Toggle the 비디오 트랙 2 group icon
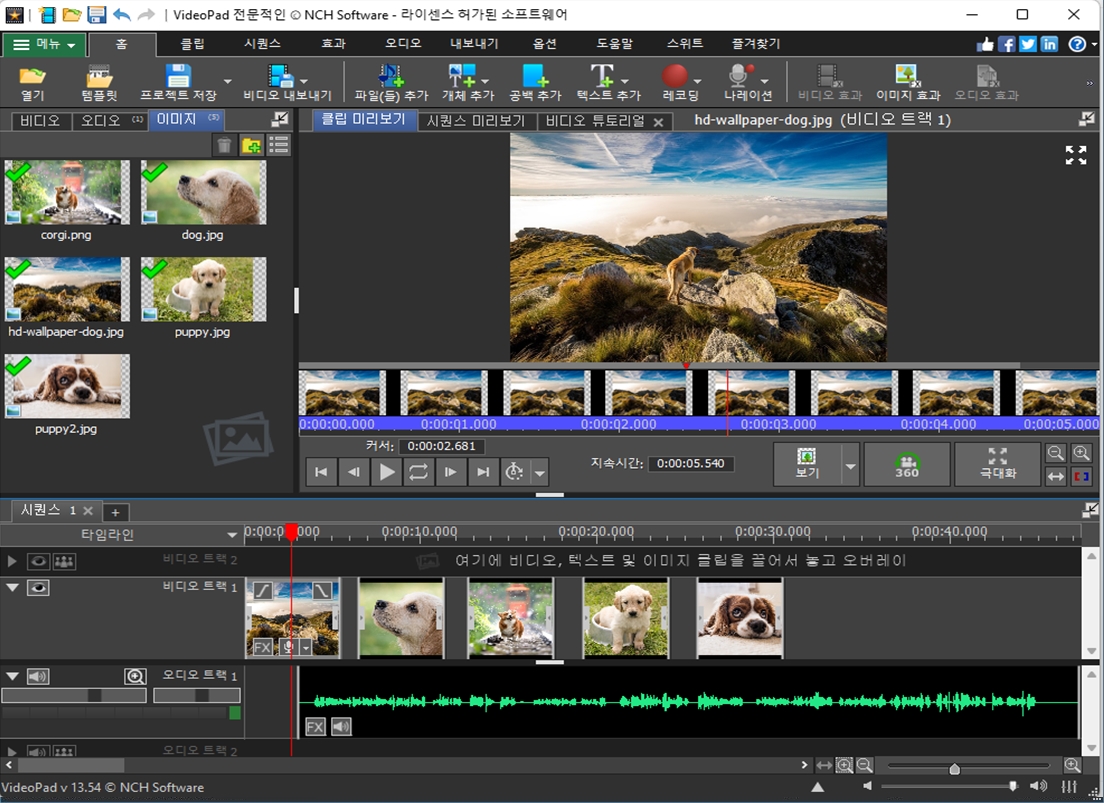Screen dimensions: 1104x803 [64, 561]
